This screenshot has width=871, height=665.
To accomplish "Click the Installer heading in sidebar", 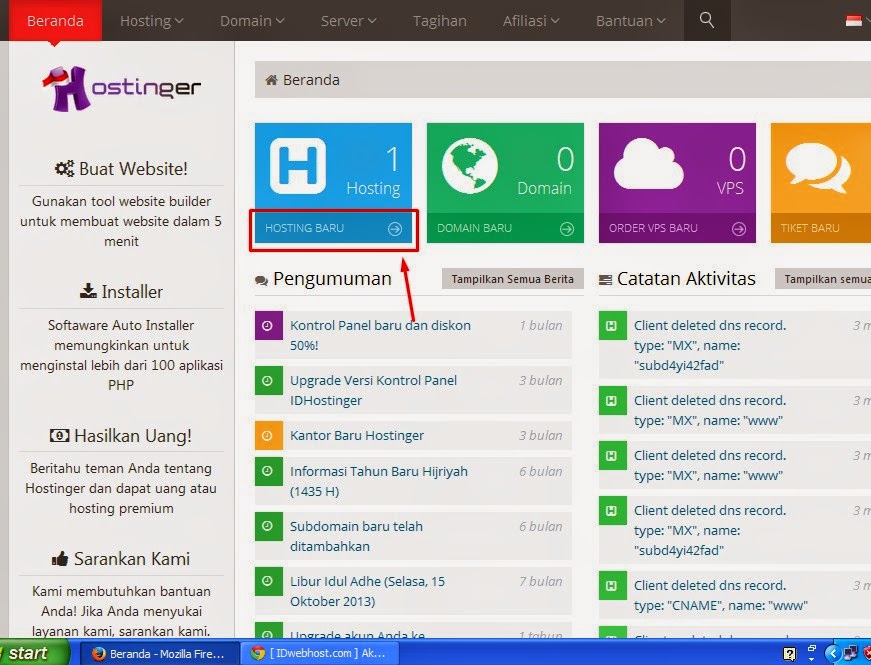I will click(132, 292).
